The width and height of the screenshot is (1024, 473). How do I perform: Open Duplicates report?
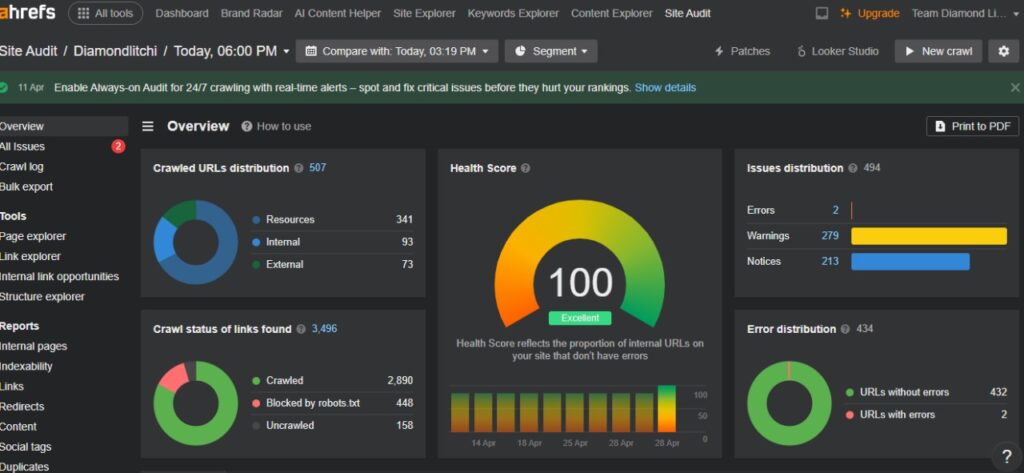pyautogui.click(x=25, y=466)
